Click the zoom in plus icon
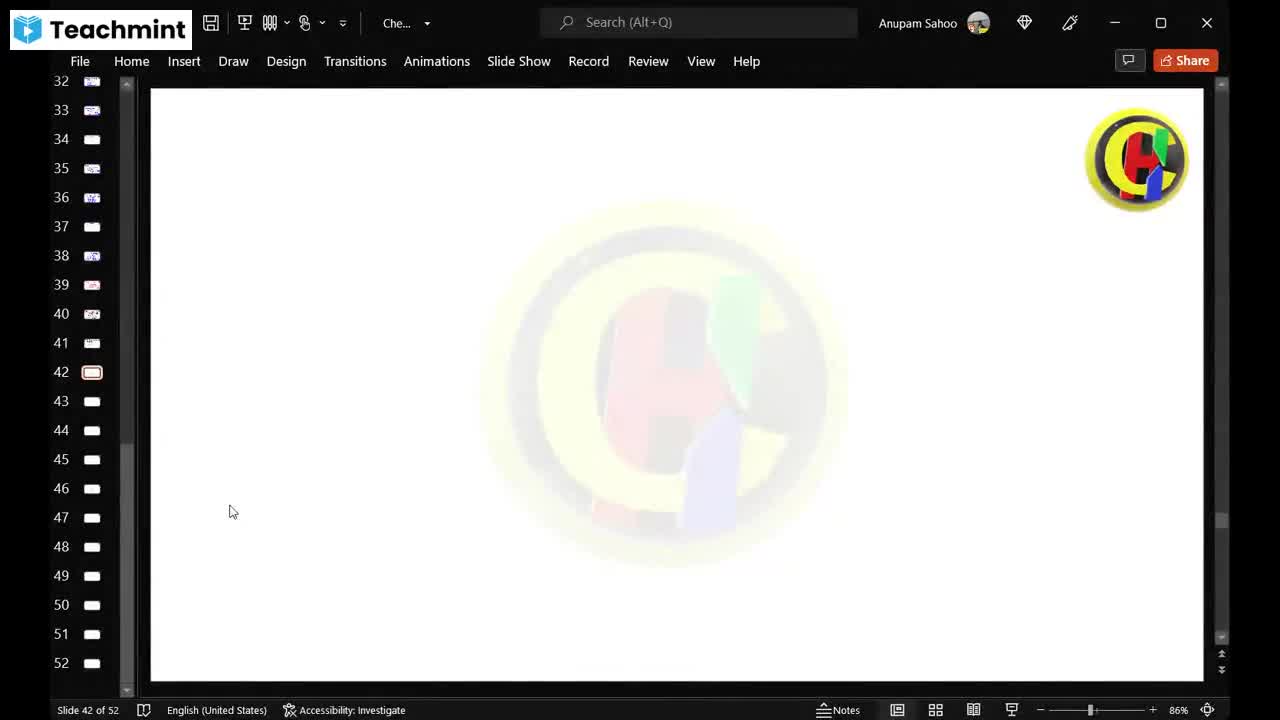This screenshot has height=720, width=1280. [x=1153, y=710]
